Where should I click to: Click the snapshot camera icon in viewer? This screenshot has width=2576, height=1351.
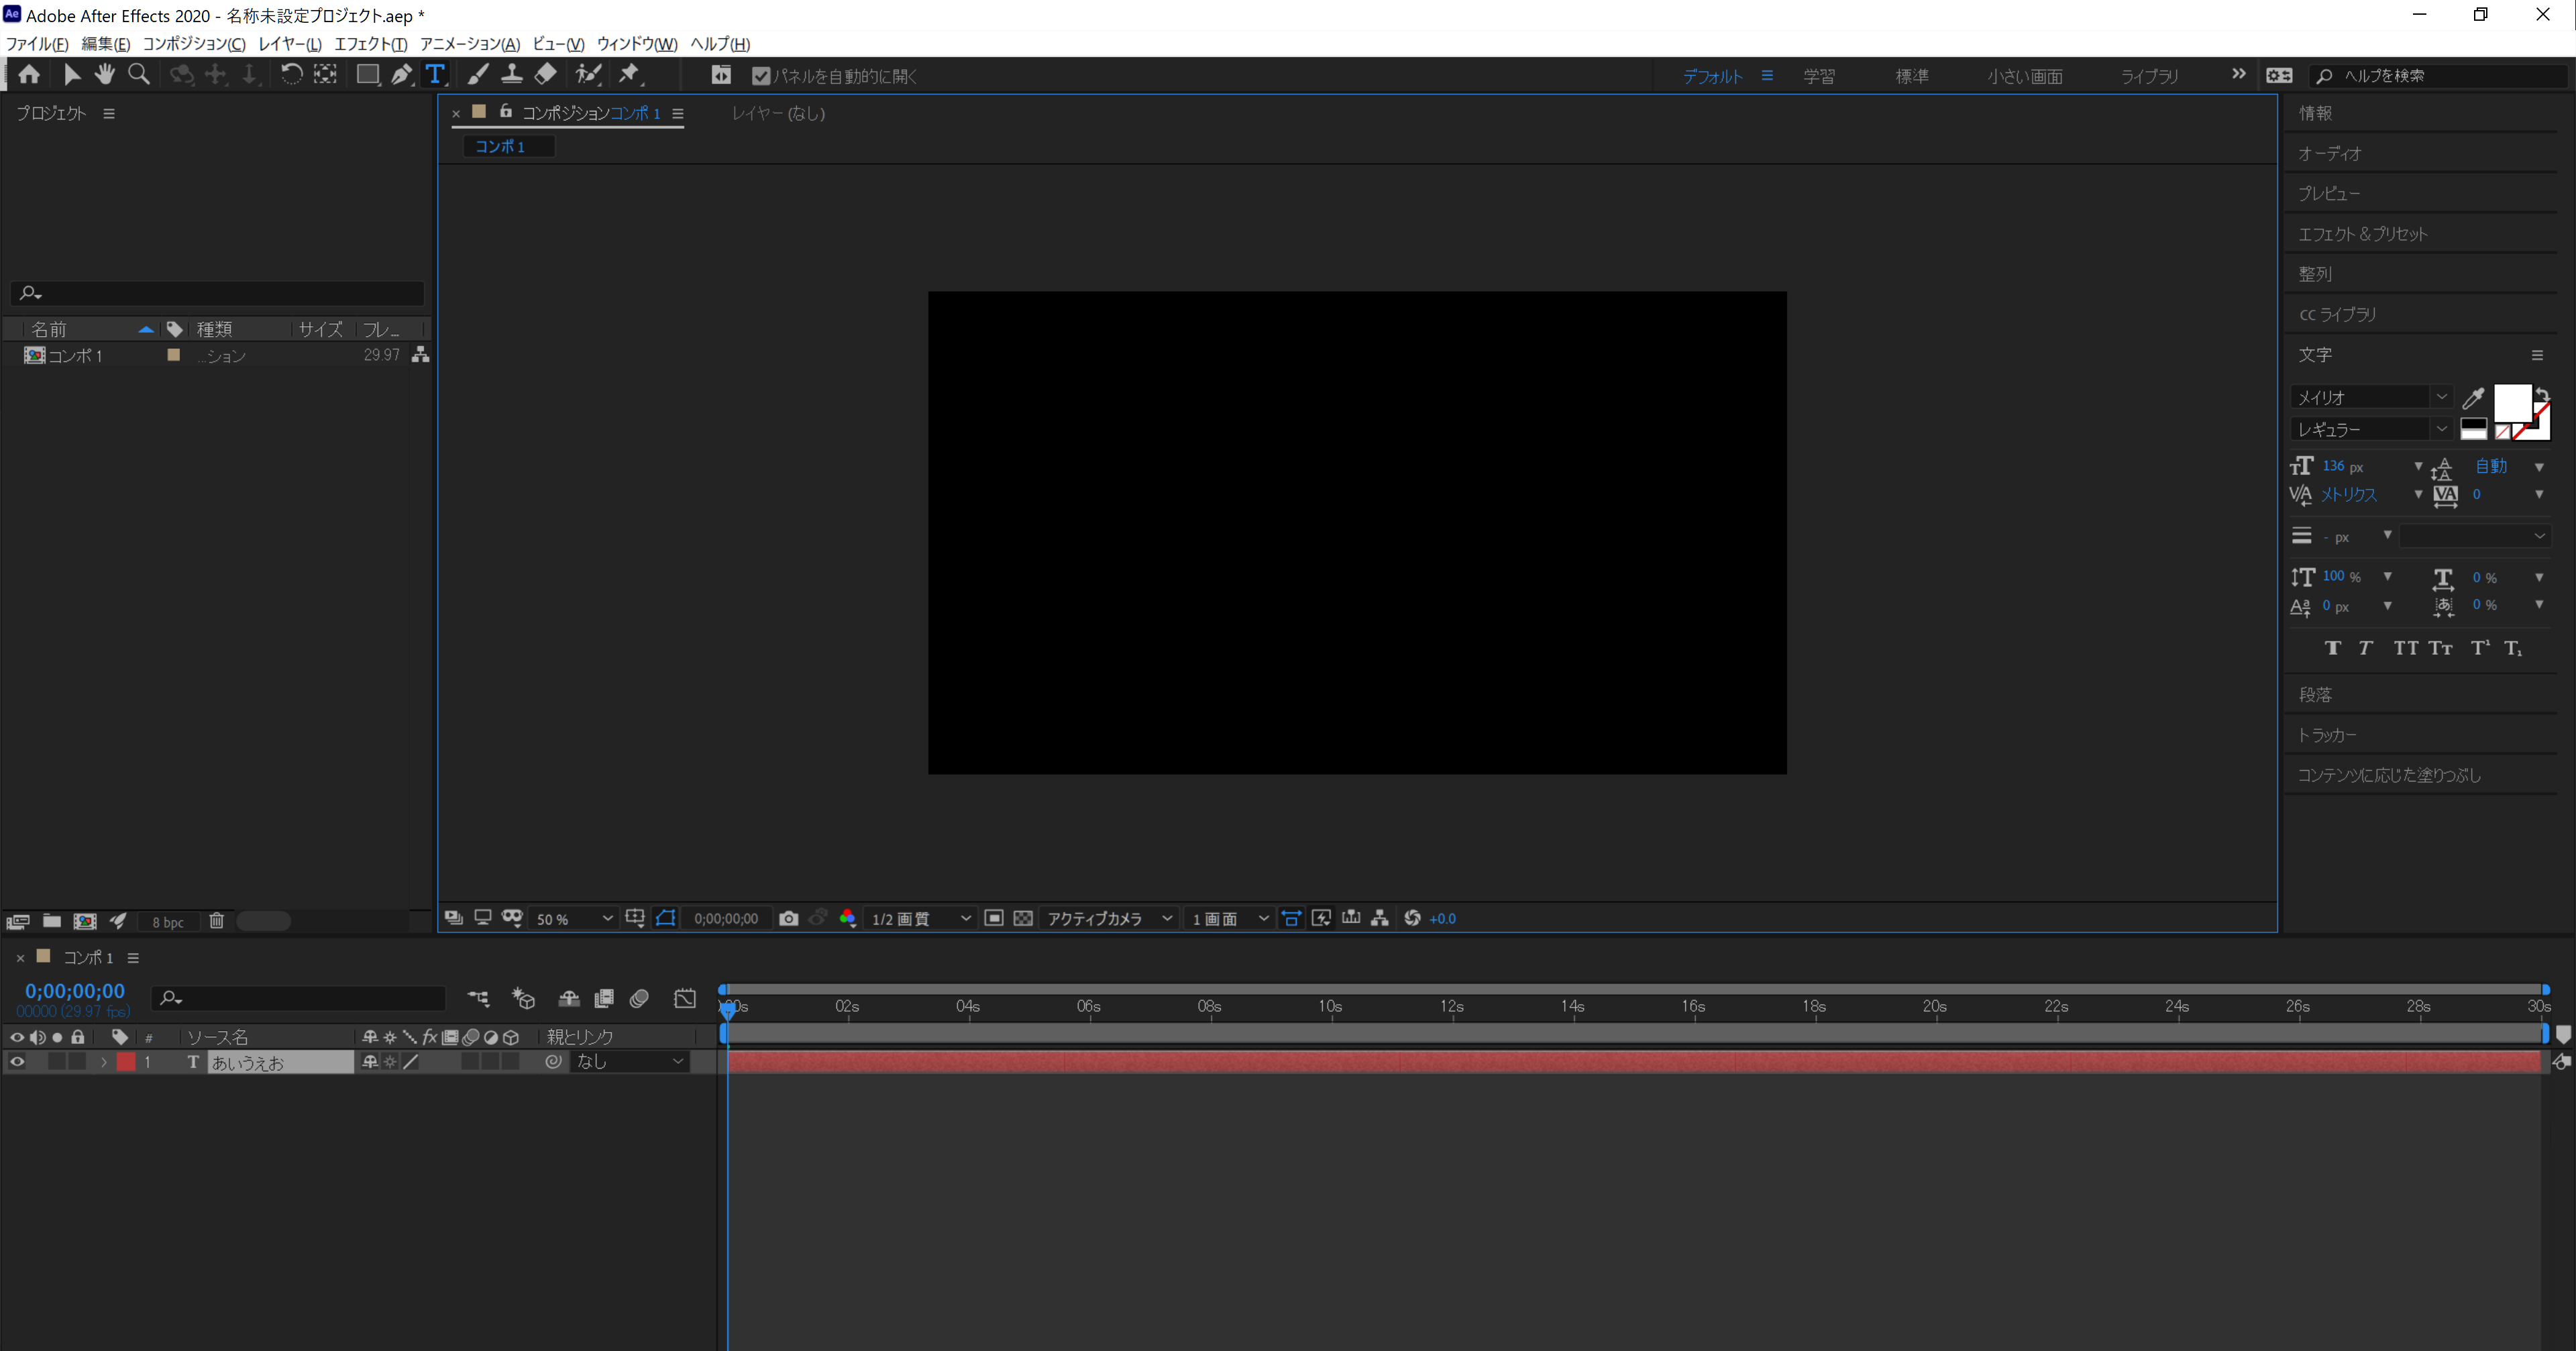click(788, 918)
